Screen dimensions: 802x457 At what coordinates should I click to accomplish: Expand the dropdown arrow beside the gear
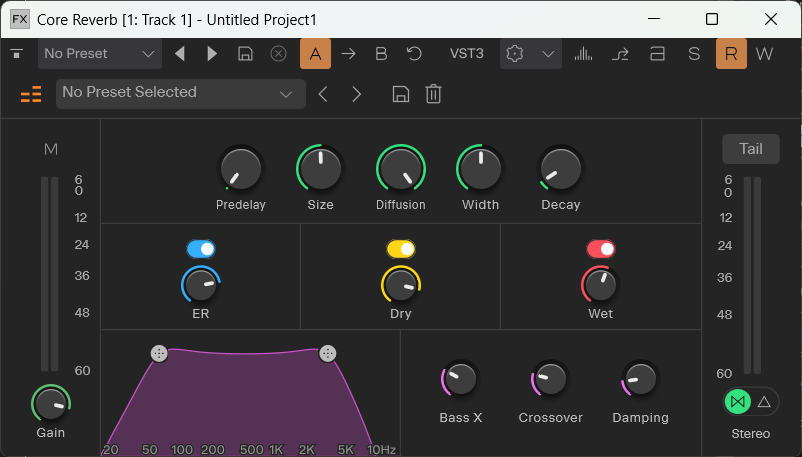point(548,54)
